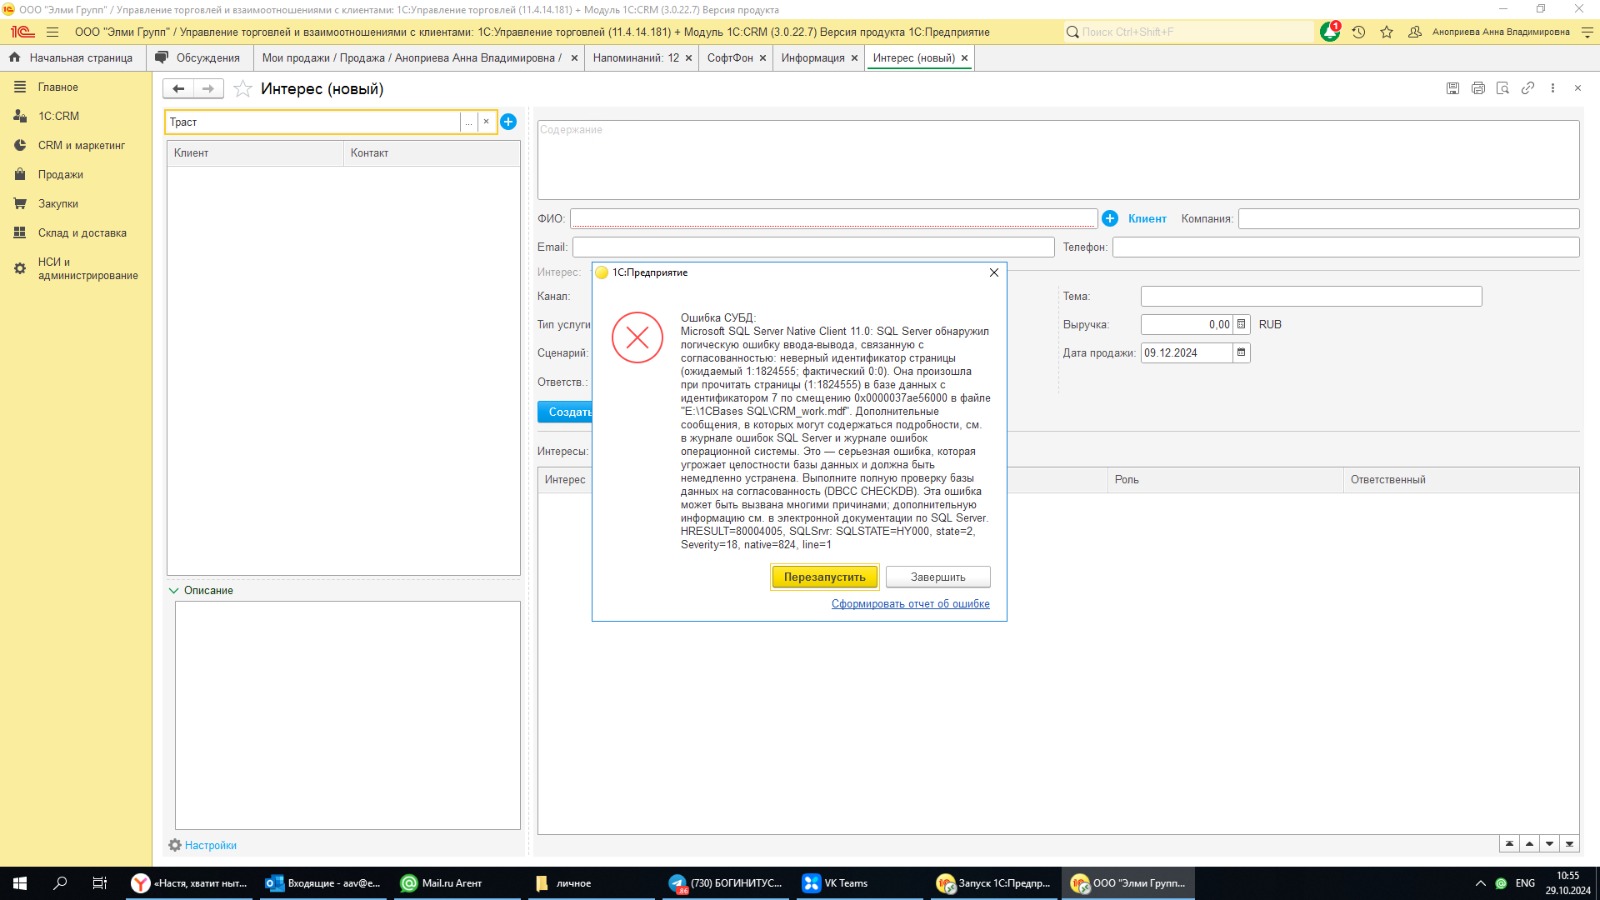Collapse the Описание section

tap(174, 591)
